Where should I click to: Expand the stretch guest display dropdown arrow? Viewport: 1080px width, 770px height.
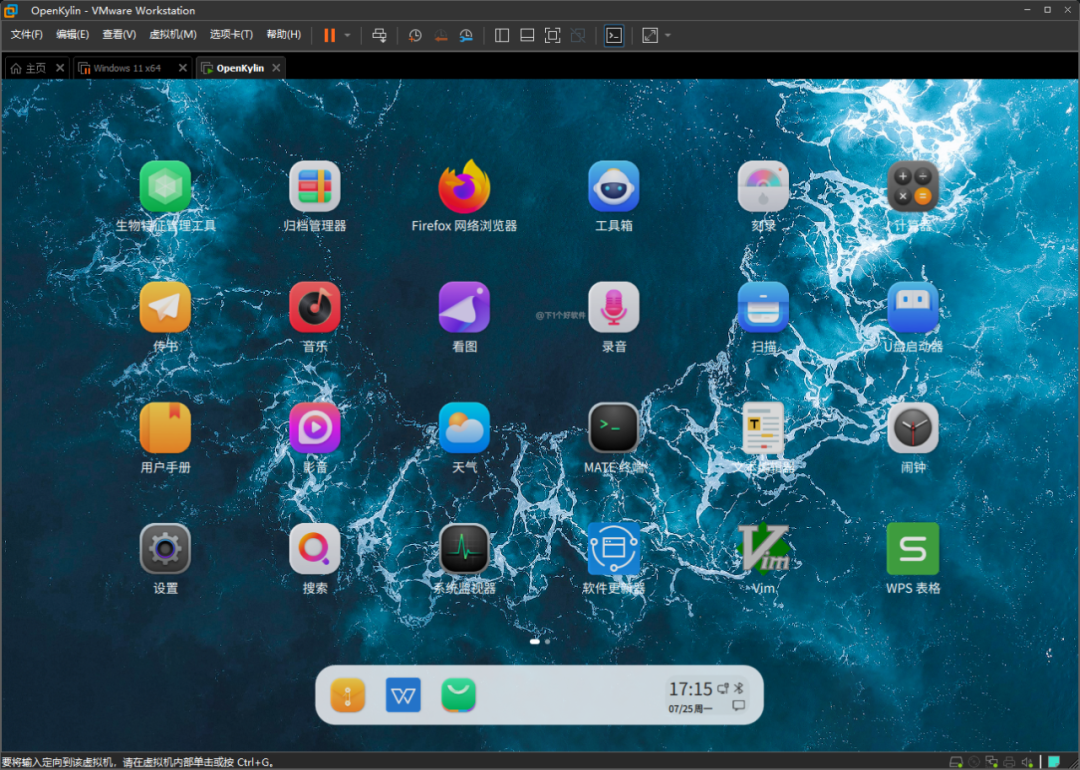point(668,35)
